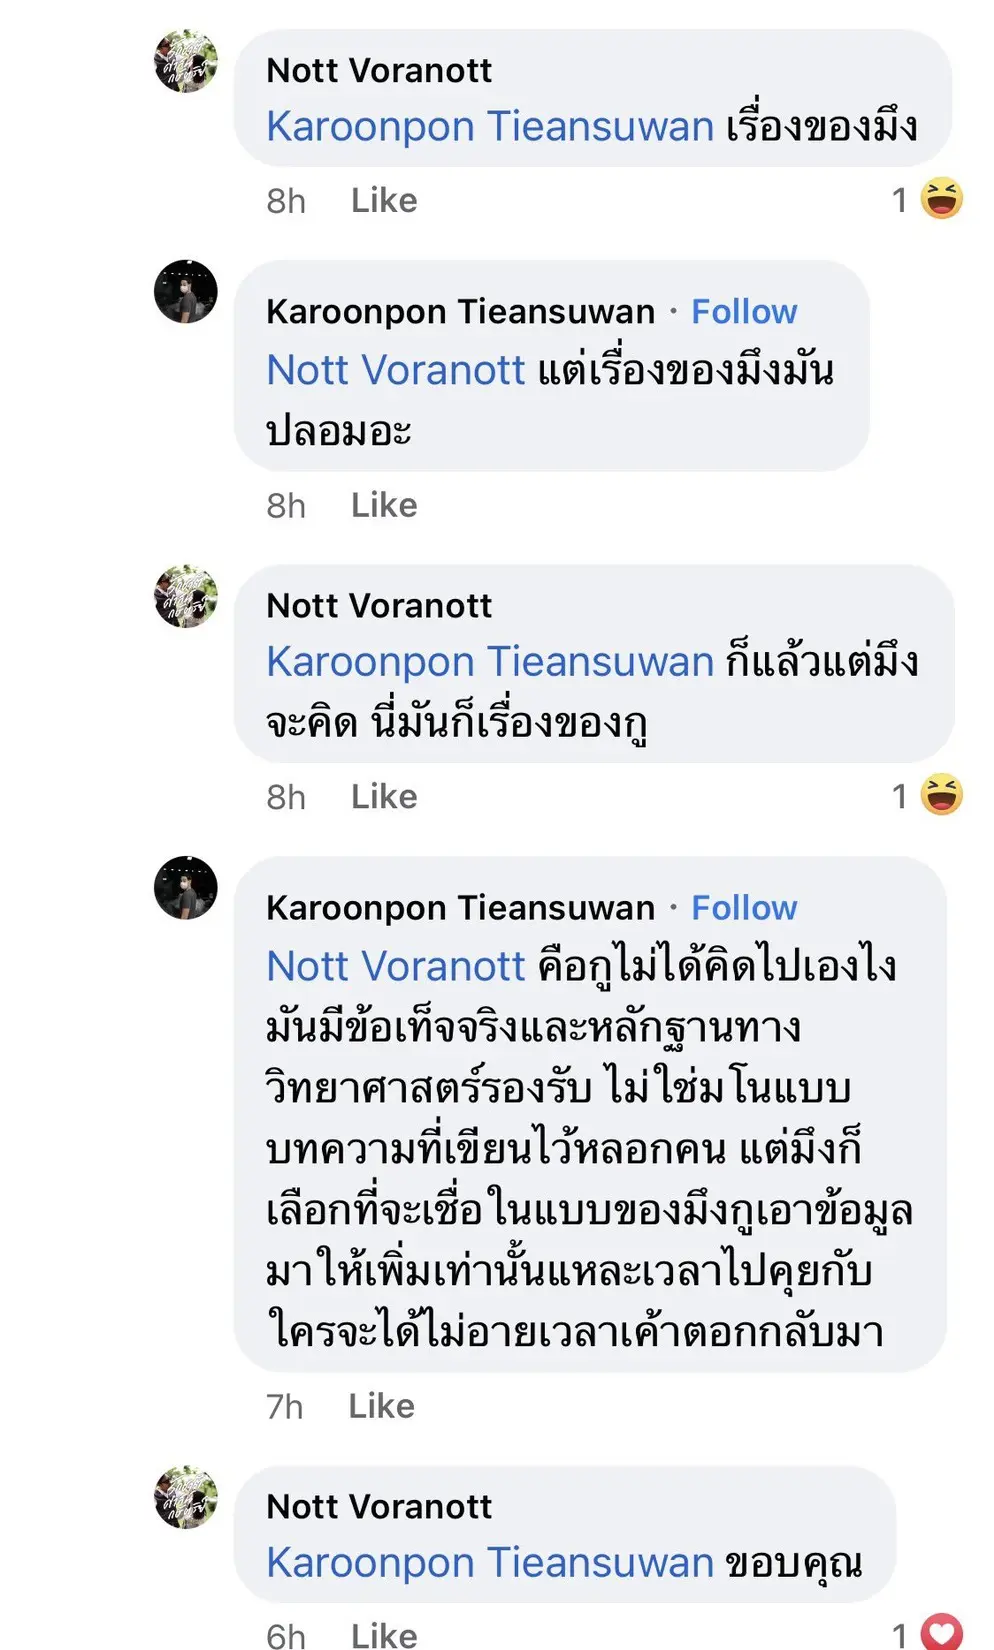Tap Karoonpon's profile picture beside the long comment
This screenshot has height=1650, width=994.
186,888
